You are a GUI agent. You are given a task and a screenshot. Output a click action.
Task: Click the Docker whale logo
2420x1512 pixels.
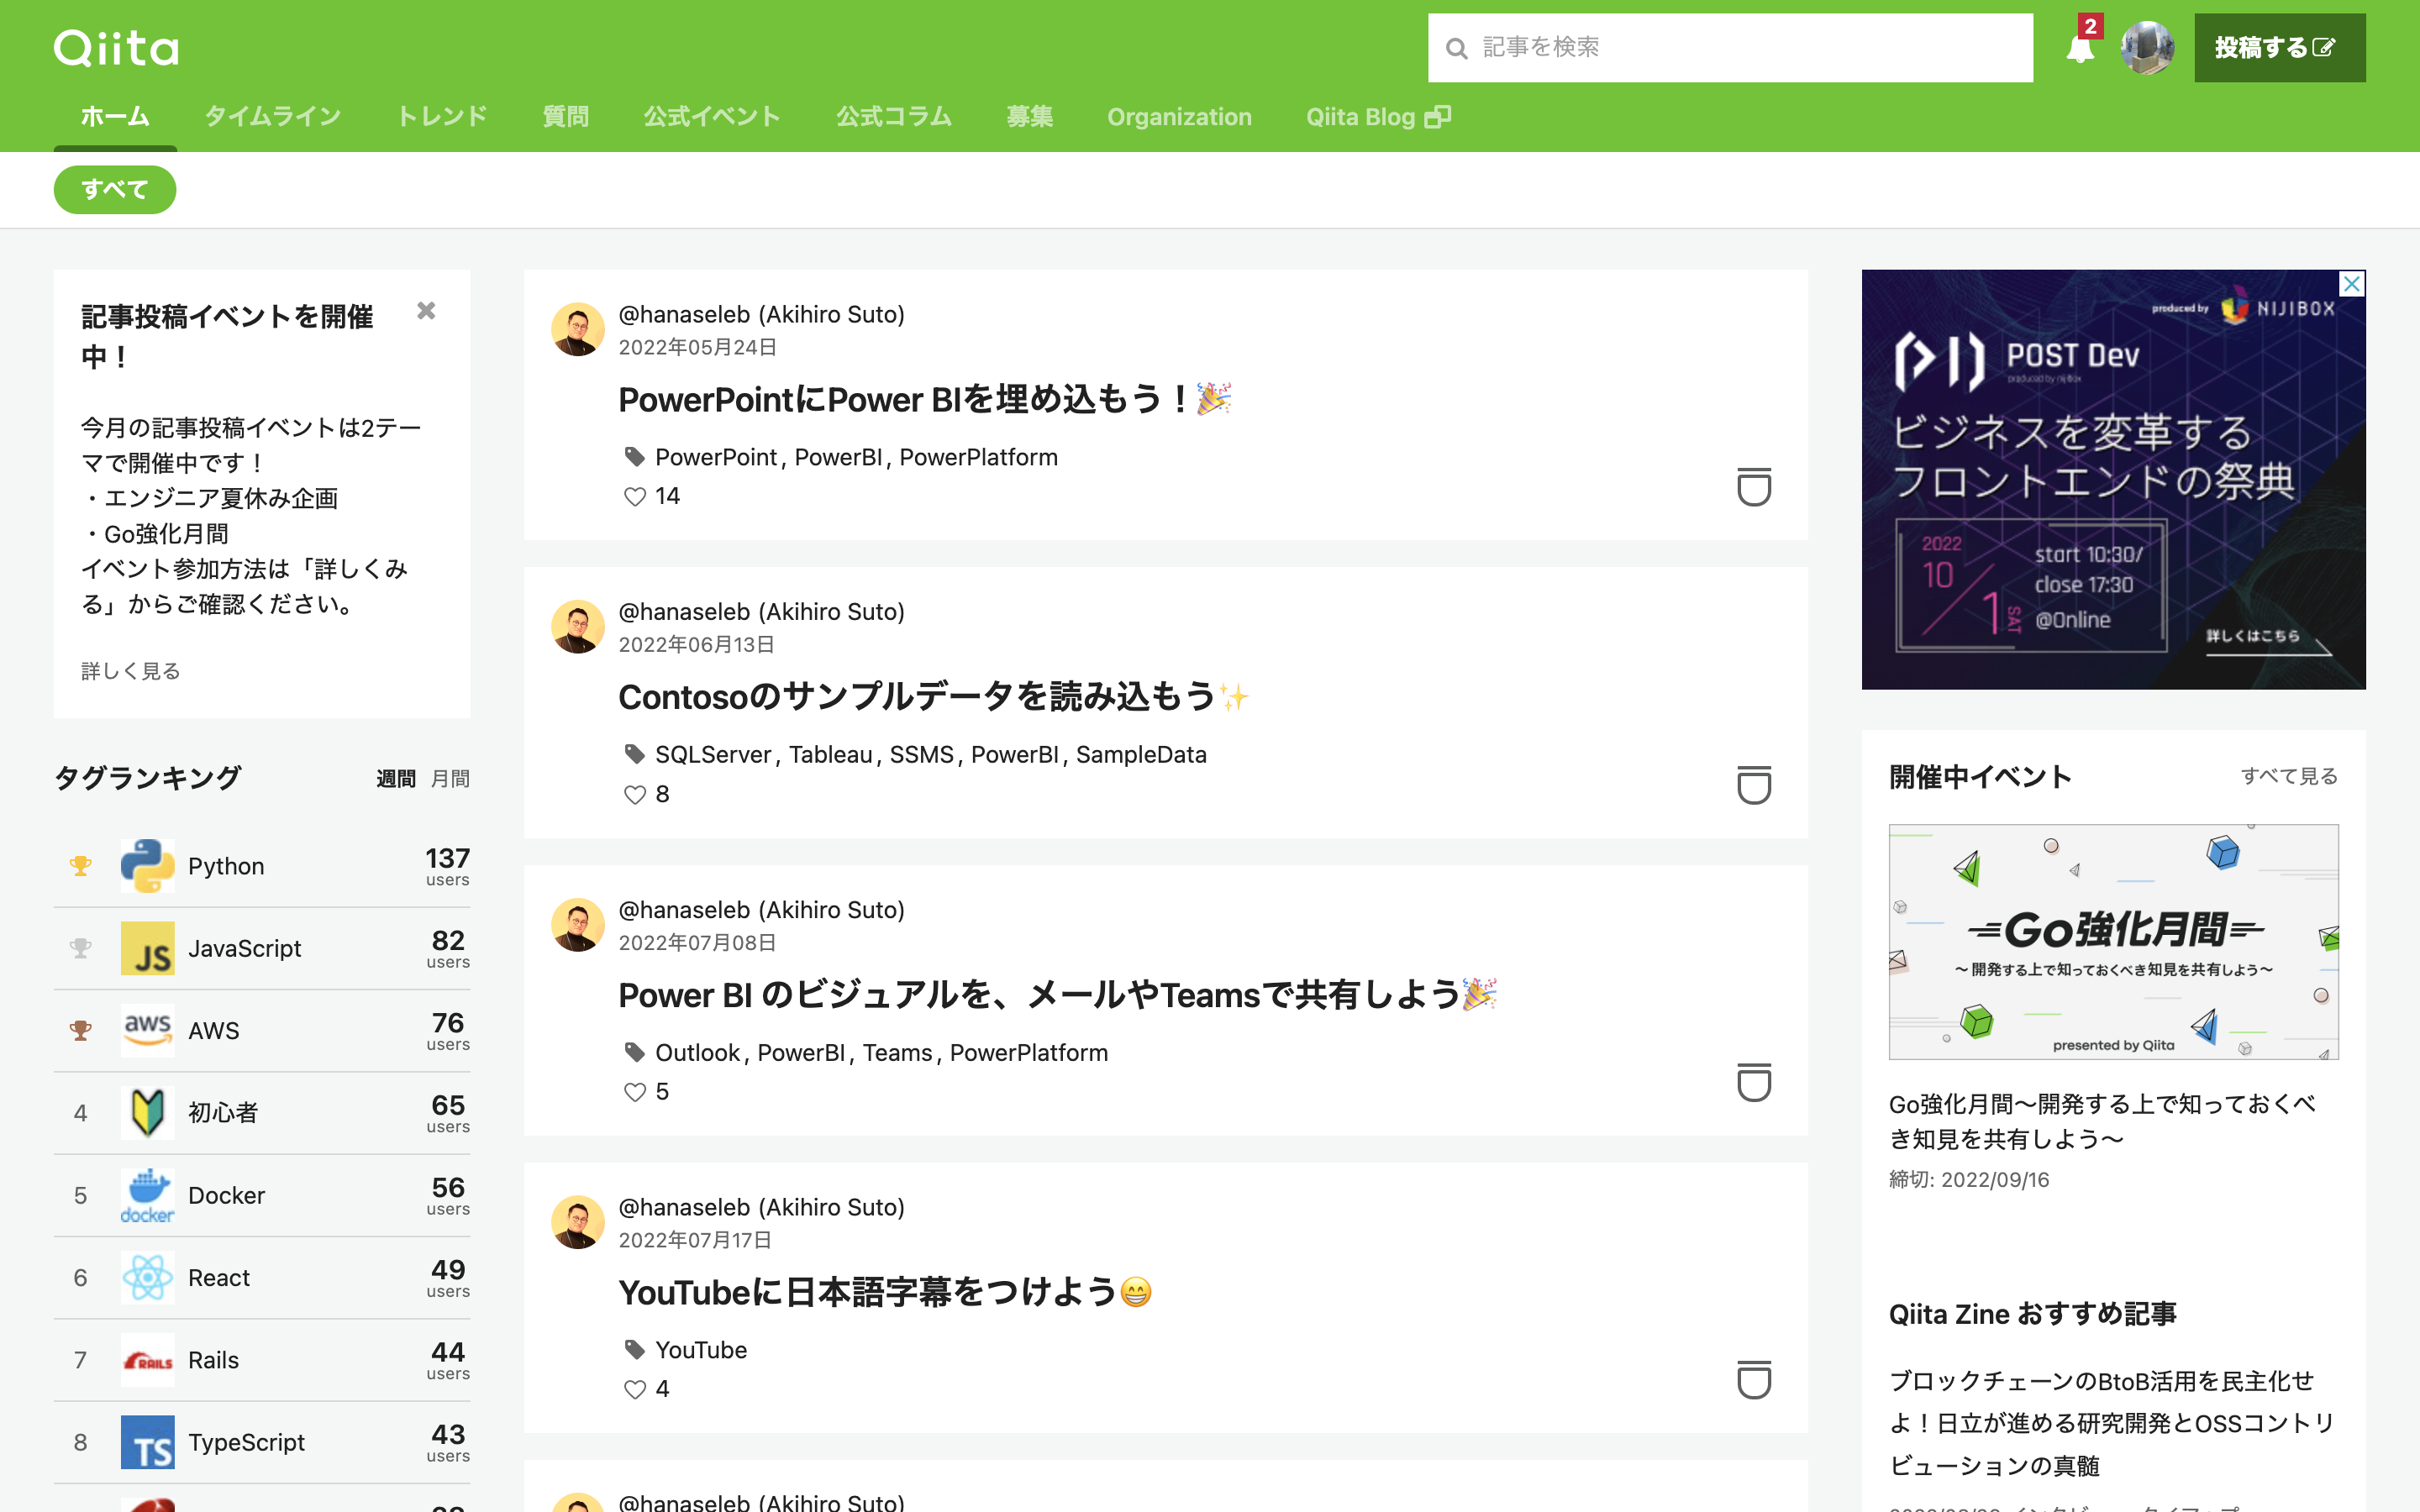point(147,1195)
